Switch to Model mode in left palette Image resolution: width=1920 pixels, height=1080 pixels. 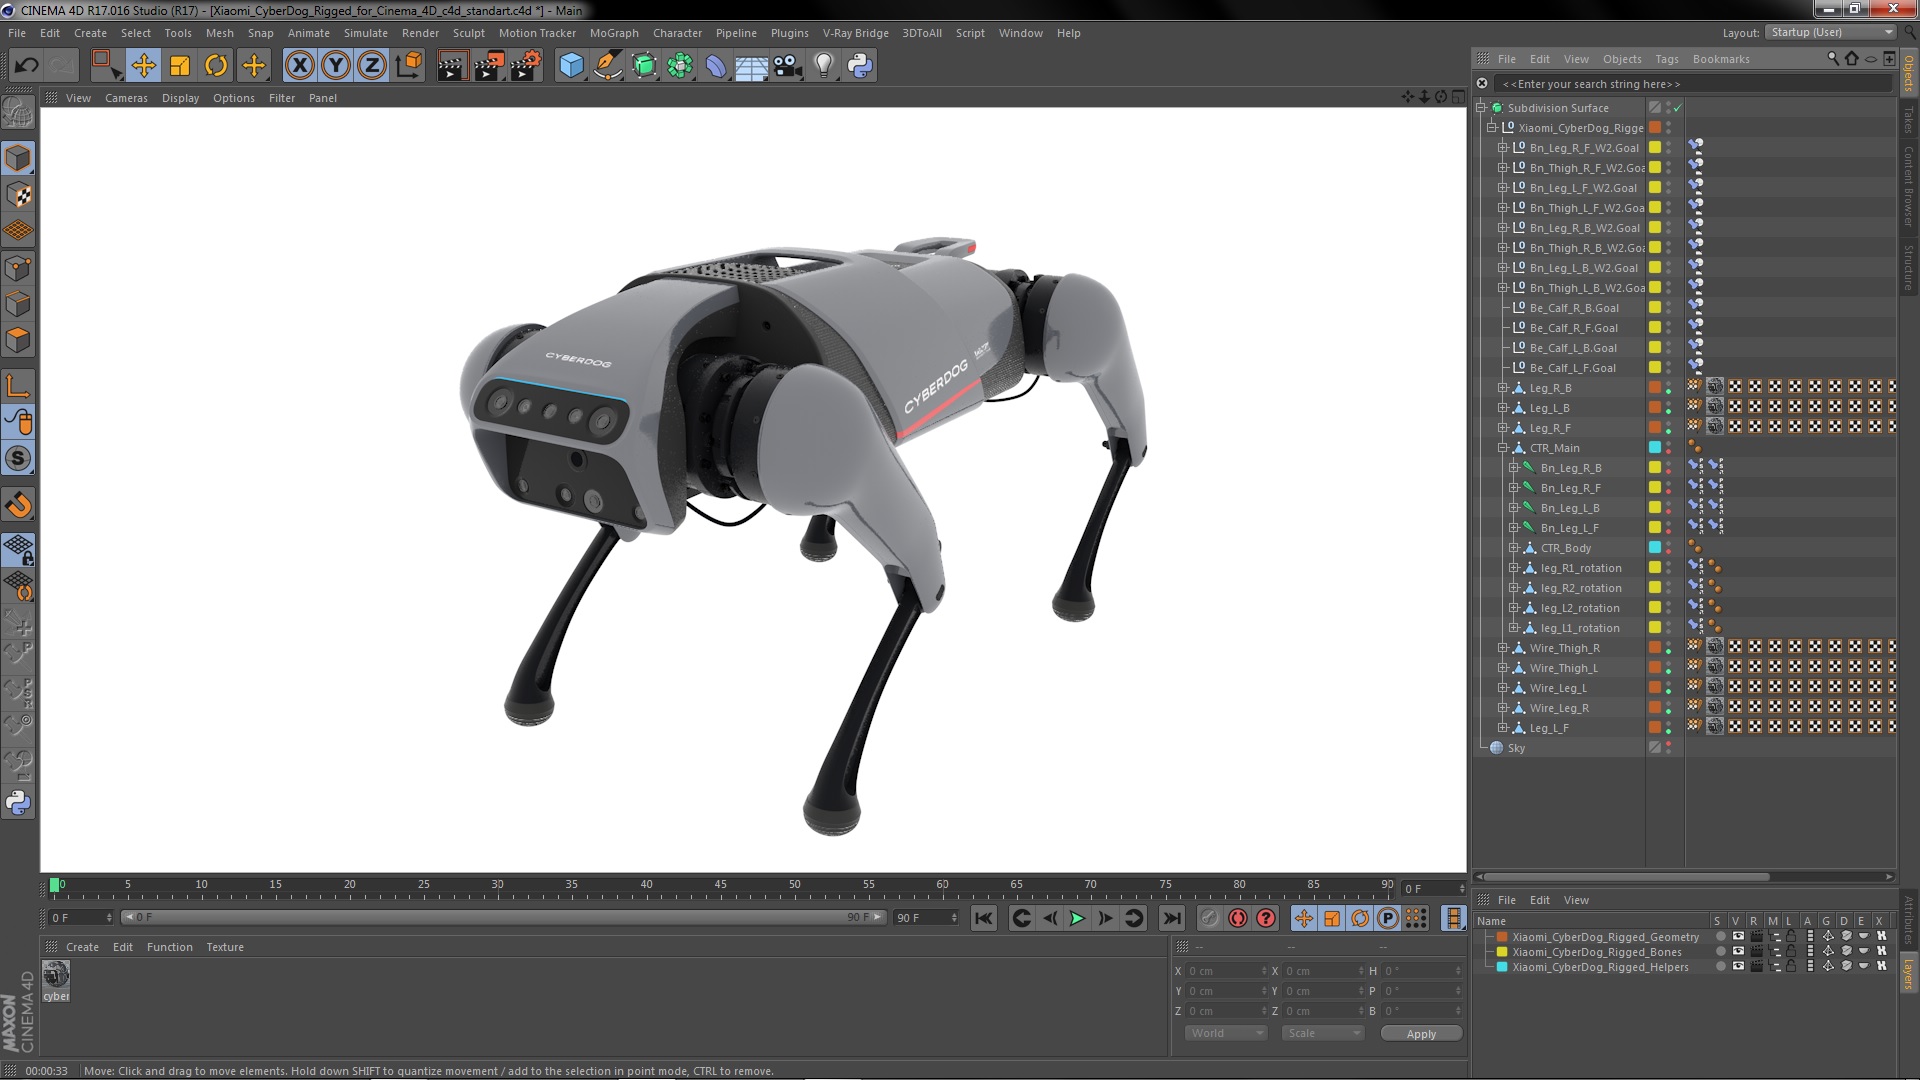[18, 158]
